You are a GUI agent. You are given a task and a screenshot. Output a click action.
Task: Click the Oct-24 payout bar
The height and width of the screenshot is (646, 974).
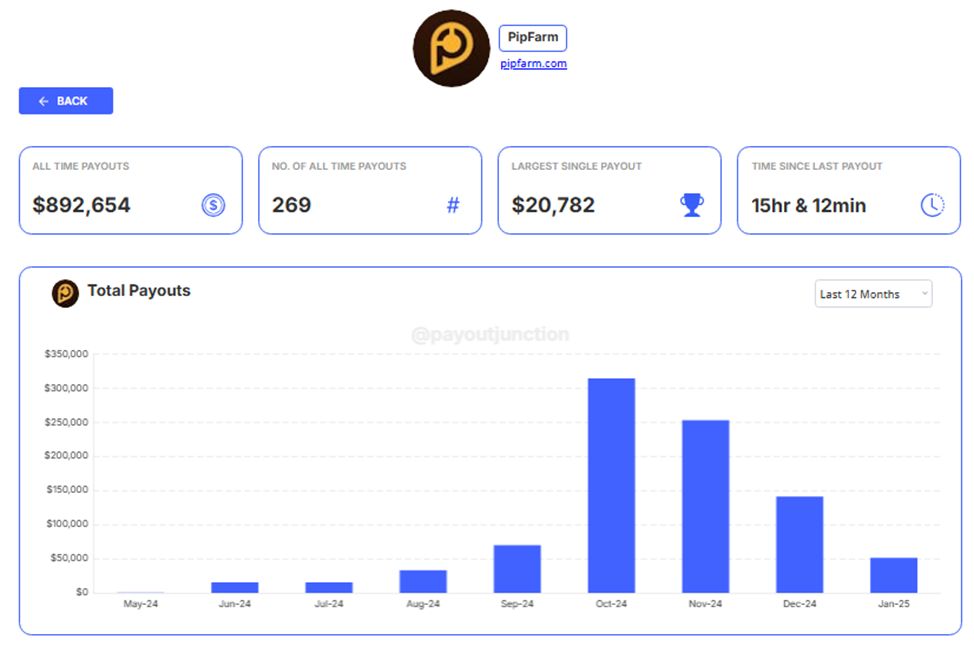[611, 485]
